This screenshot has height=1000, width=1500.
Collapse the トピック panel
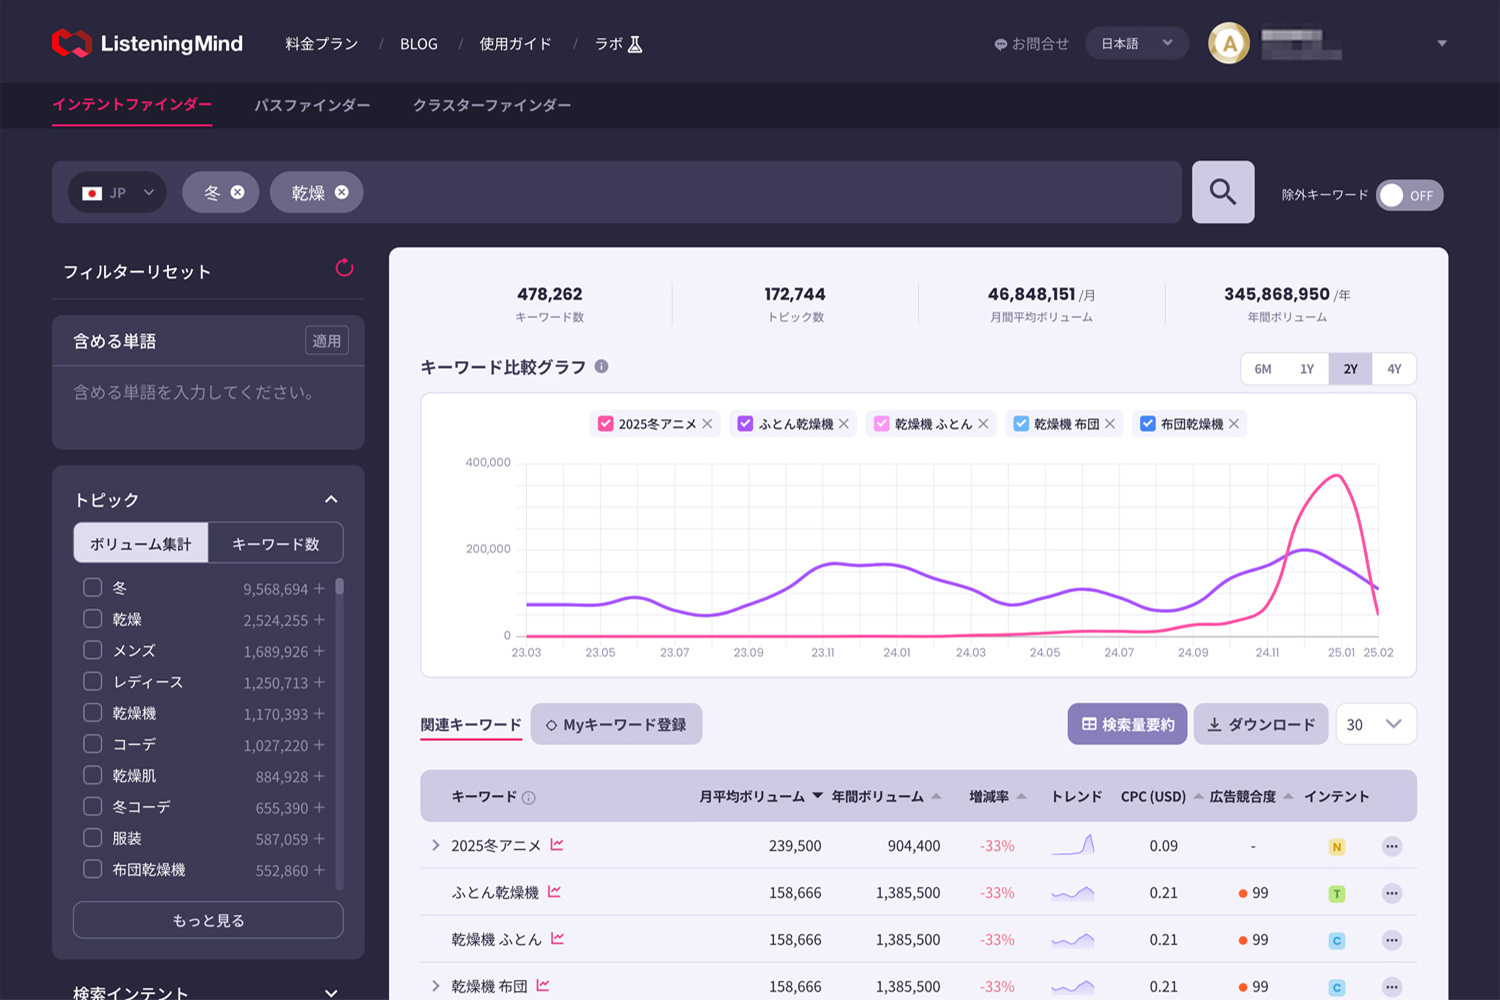coord(331,499)
